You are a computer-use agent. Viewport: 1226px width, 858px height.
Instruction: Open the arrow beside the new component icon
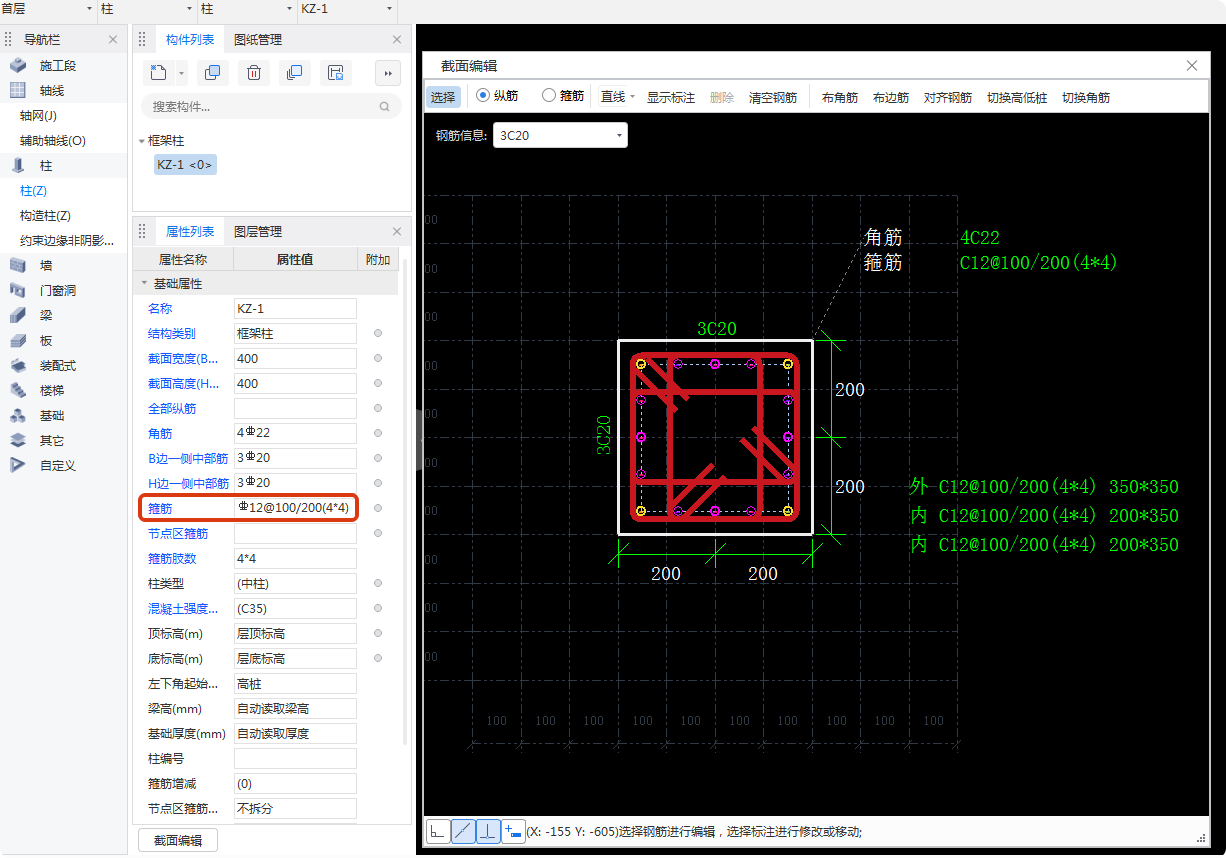[x=181, y=73]
